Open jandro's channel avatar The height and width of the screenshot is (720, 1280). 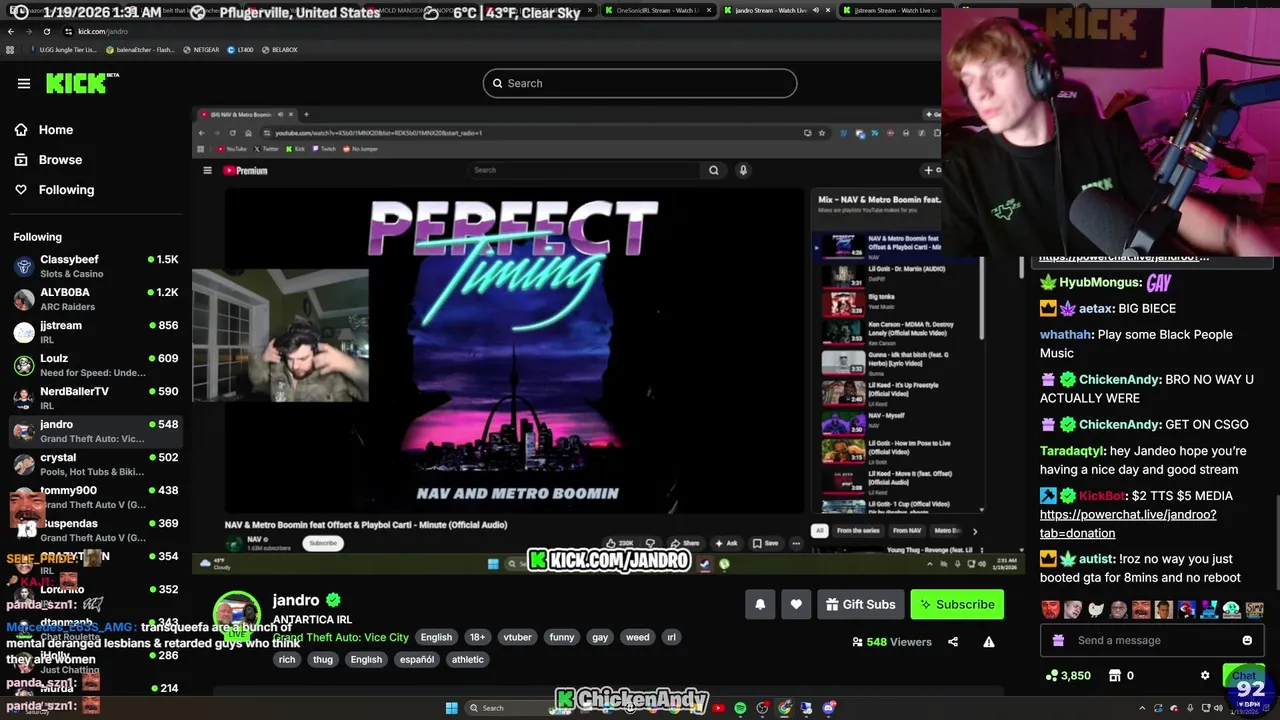[x=237, y=615]
